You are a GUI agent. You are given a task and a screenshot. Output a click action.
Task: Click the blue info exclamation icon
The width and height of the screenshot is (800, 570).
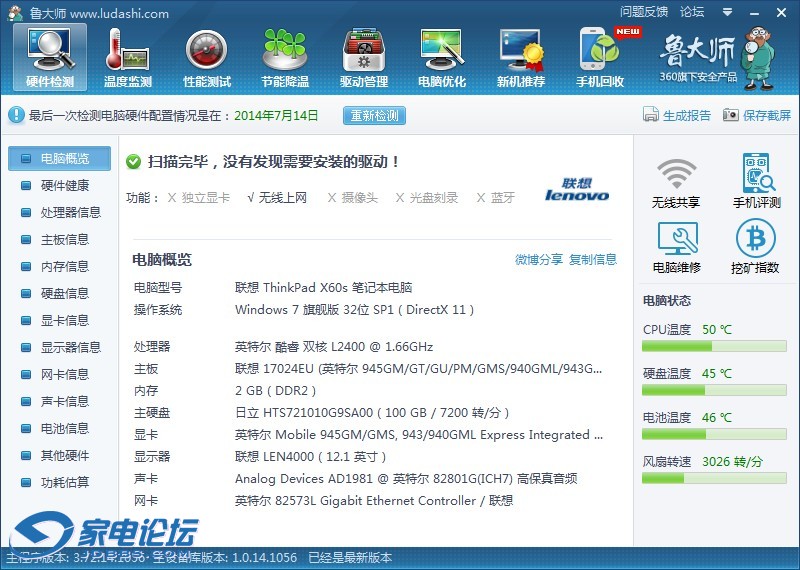click(x=16, y=115)
